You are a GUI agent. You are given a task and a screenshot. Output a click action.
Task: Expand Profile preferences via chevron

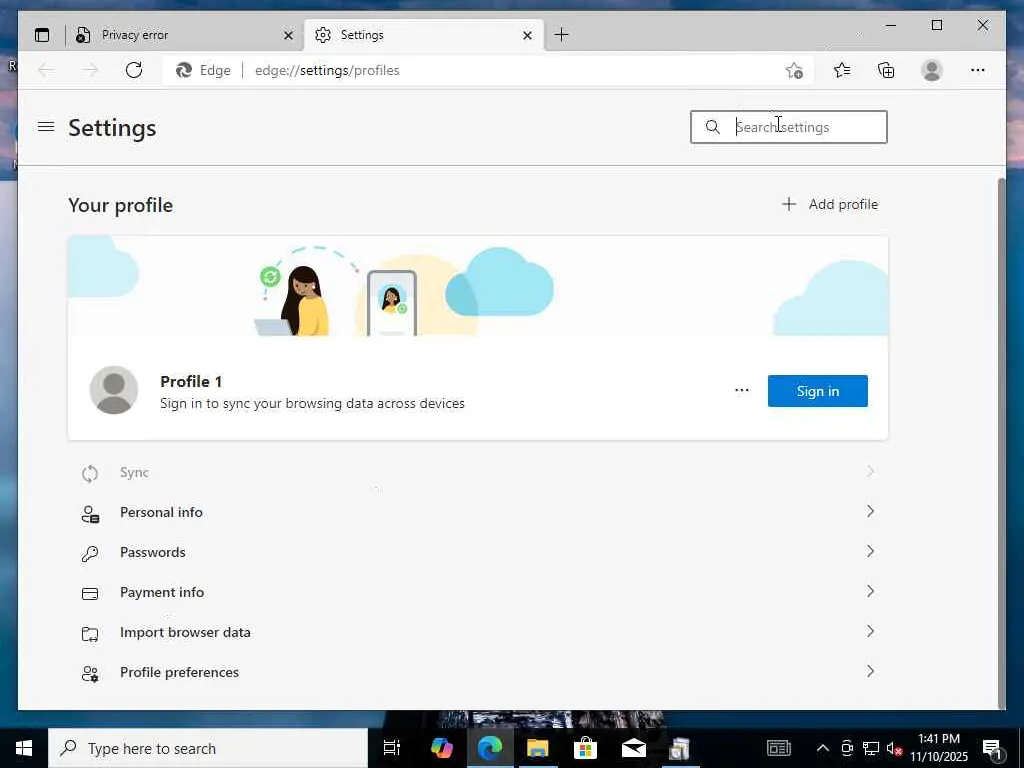point(870,671)
